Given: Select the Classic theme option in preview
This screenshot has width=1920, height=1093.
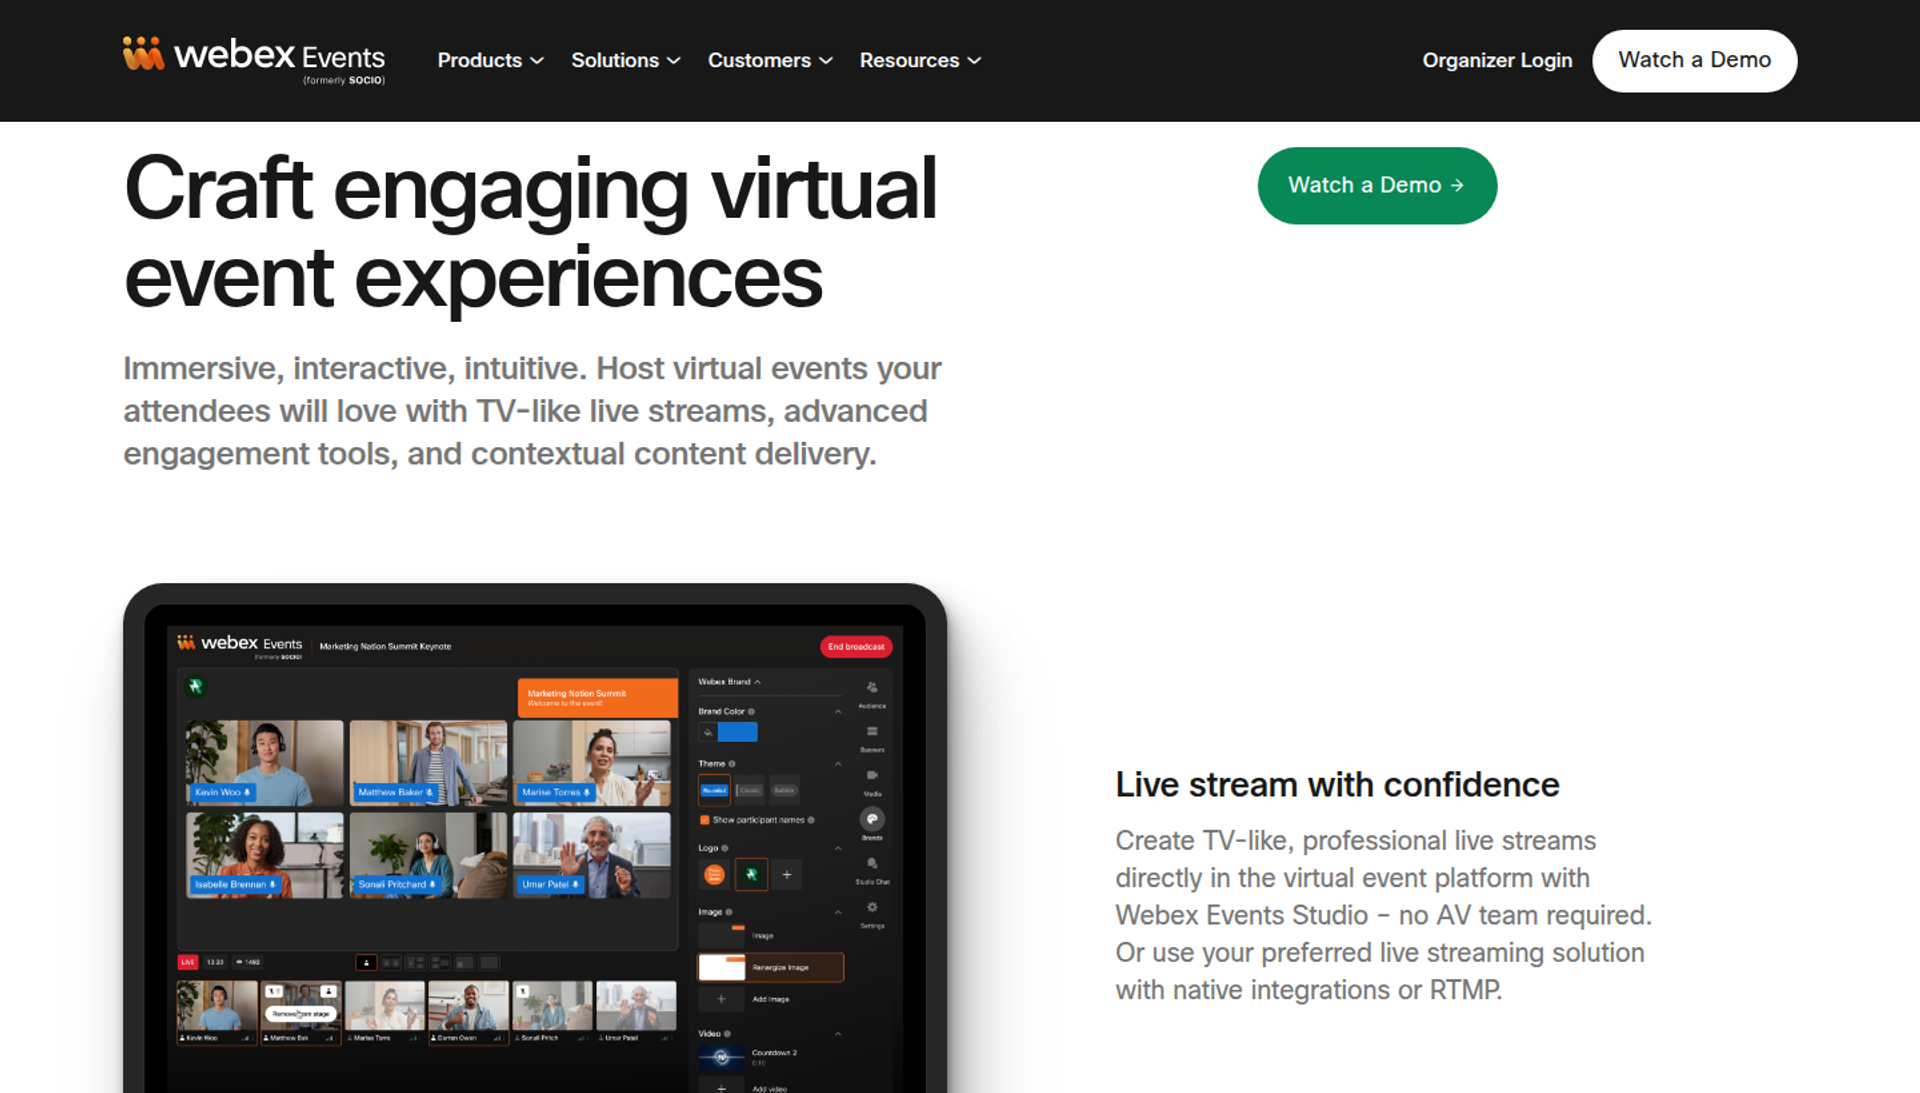Looking at the screenshot, I should pyautogui.click(x=750, y=790).
